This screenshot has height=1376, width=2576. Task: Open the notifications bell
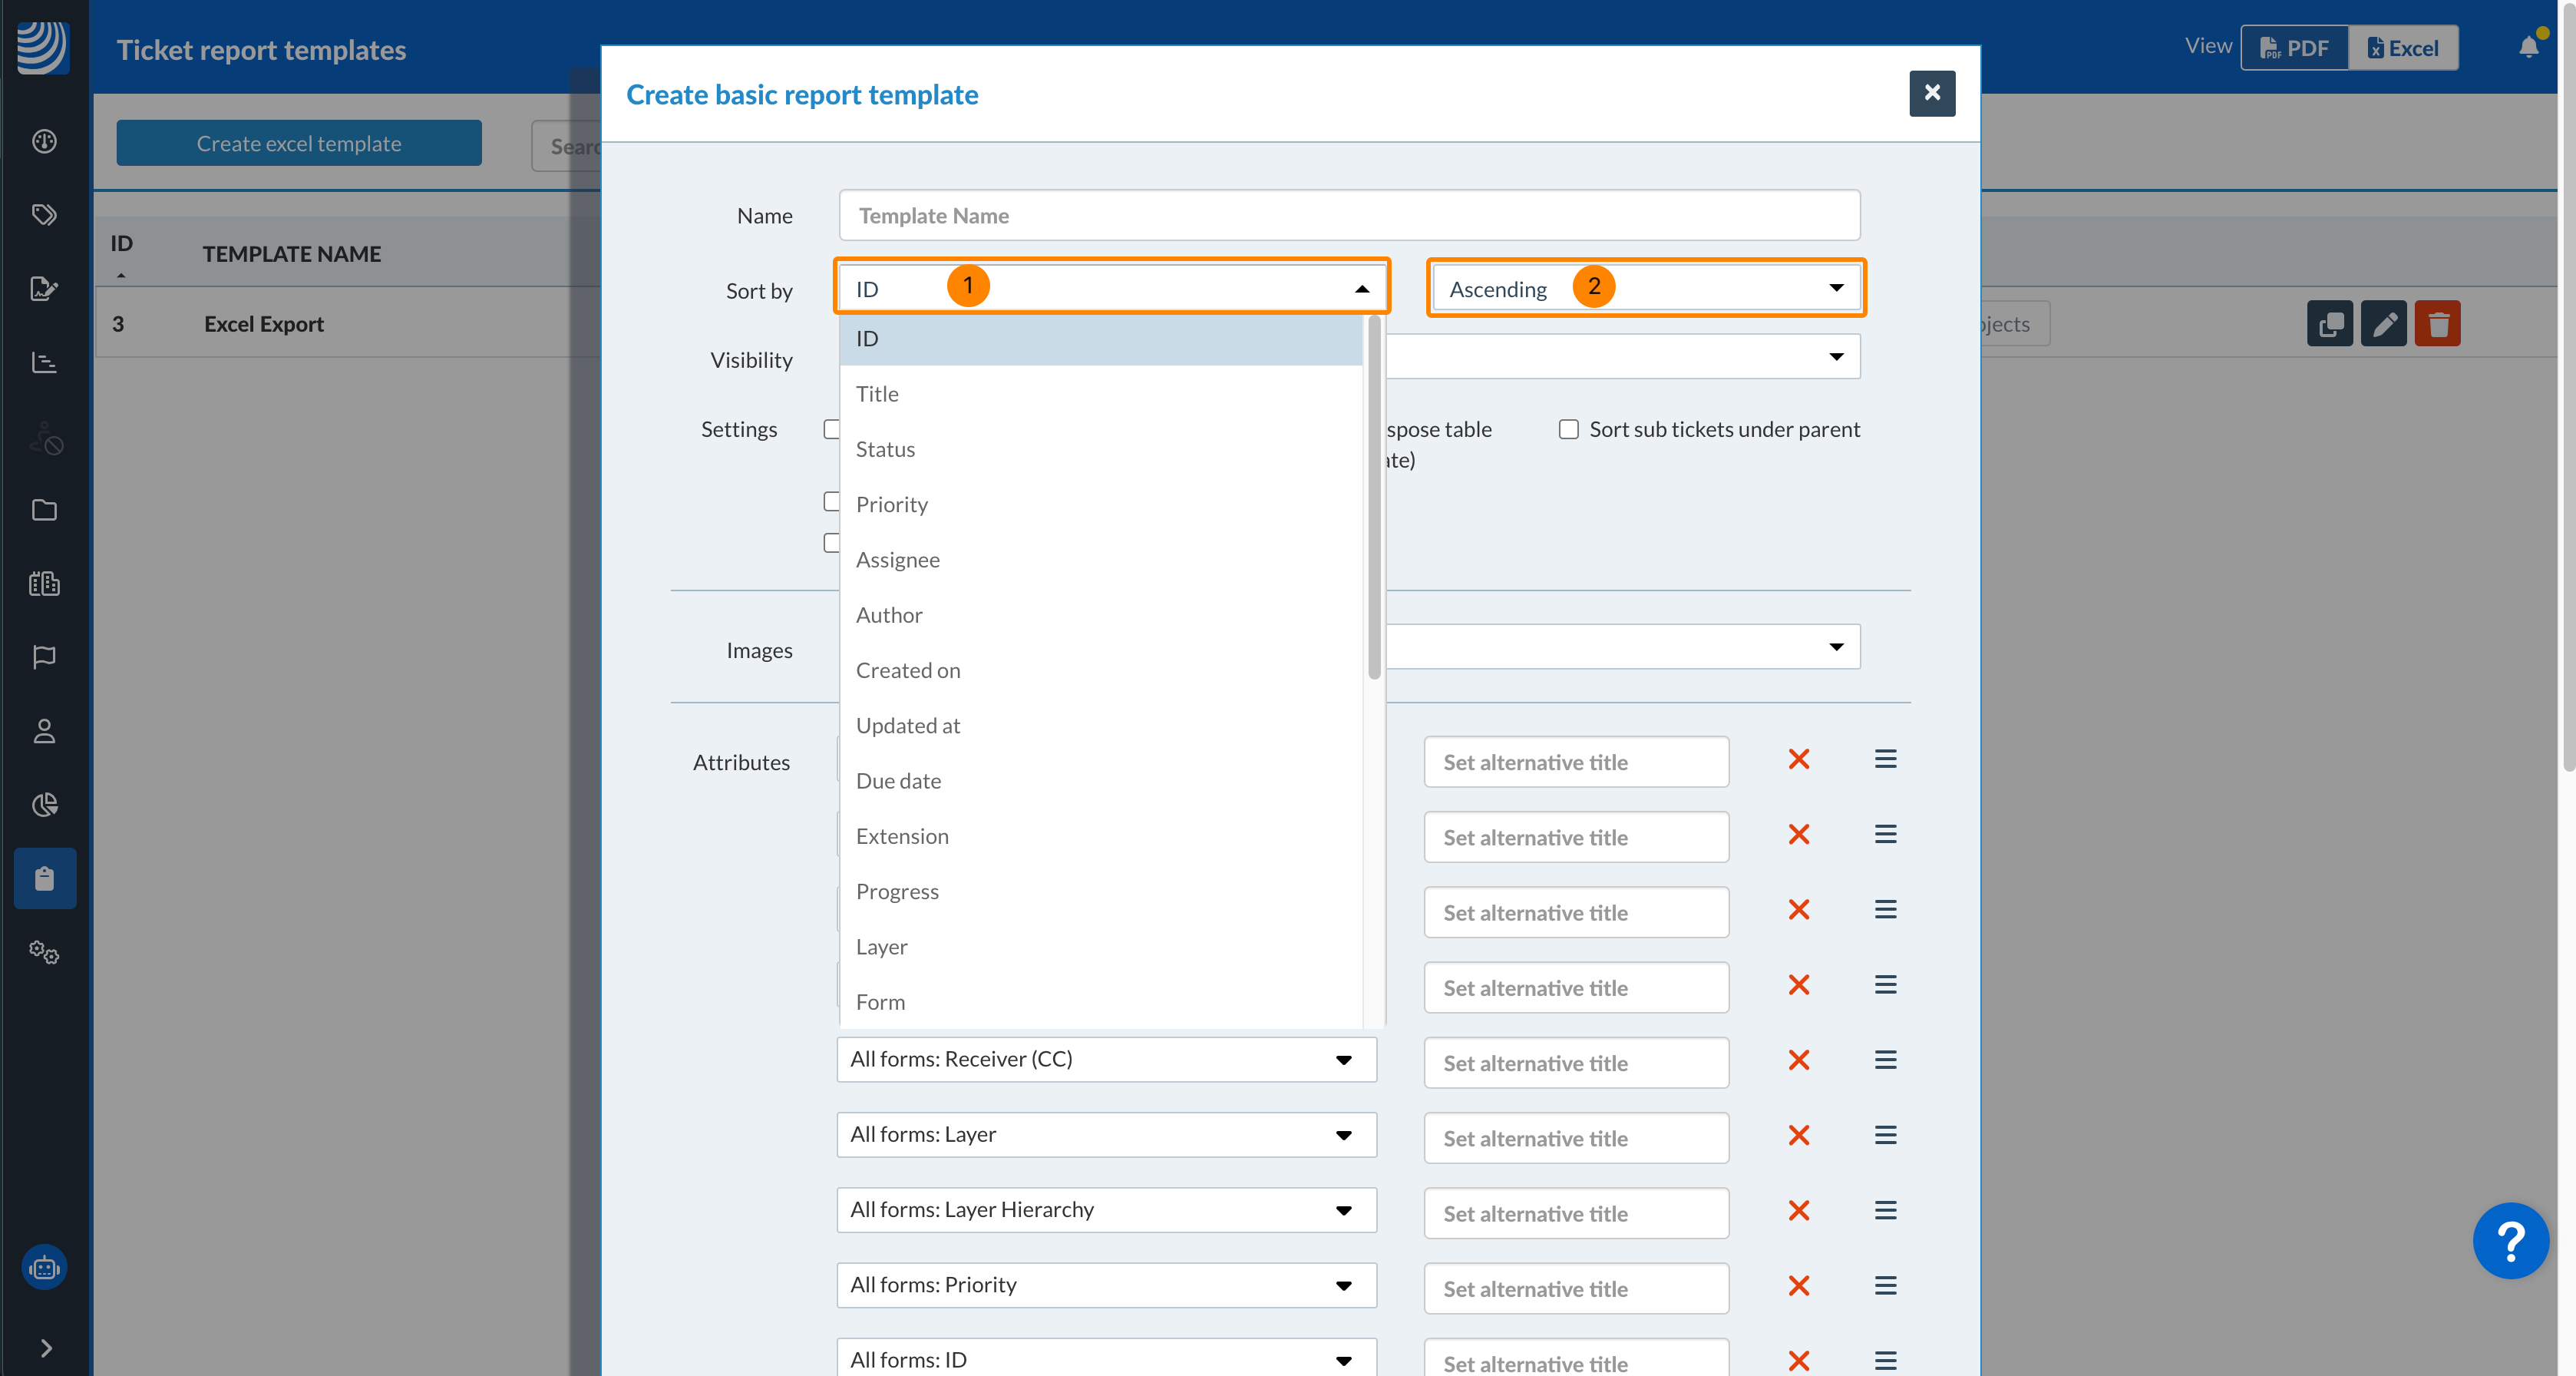2529,46
